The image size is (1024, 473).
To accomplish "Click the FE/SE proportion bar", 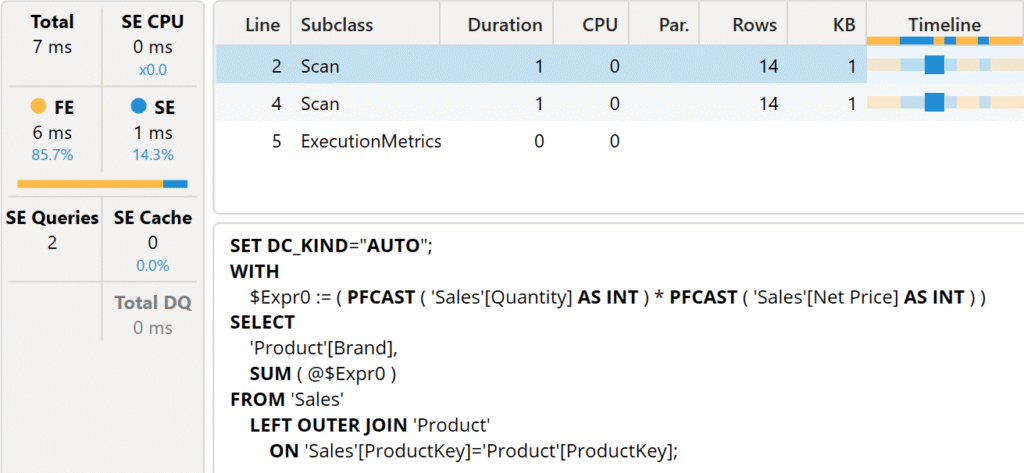I will [x=103, y=184].
